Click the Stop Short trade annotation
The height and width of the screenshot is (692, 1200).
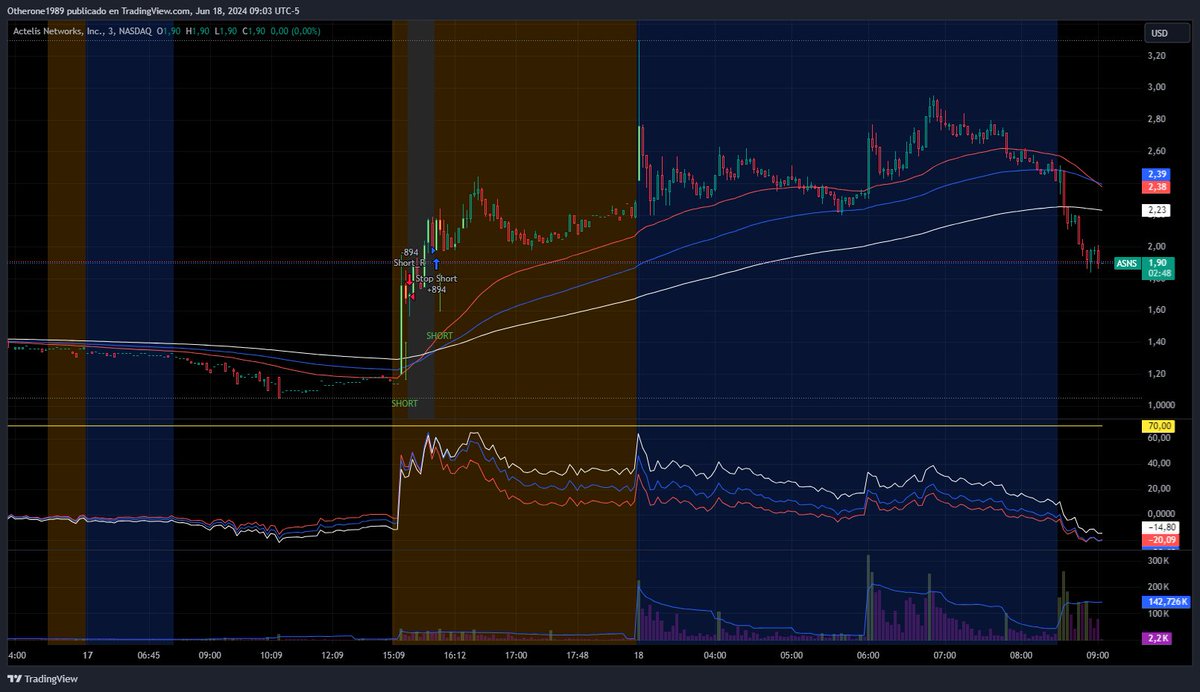click(x=436, y=278)
